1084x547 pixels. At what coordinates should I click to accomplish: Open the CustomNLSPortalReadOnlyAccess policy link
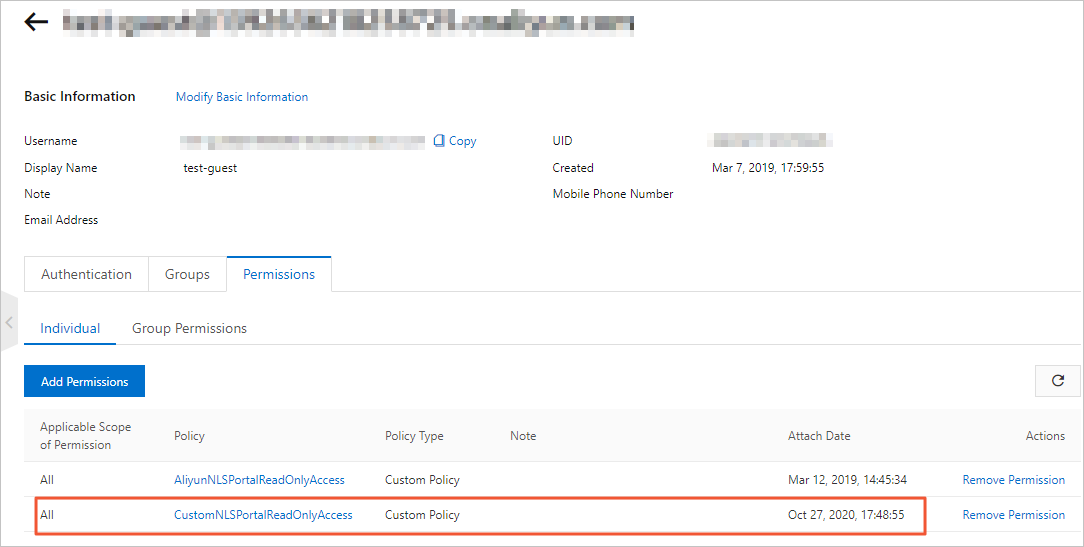(263, 514)
